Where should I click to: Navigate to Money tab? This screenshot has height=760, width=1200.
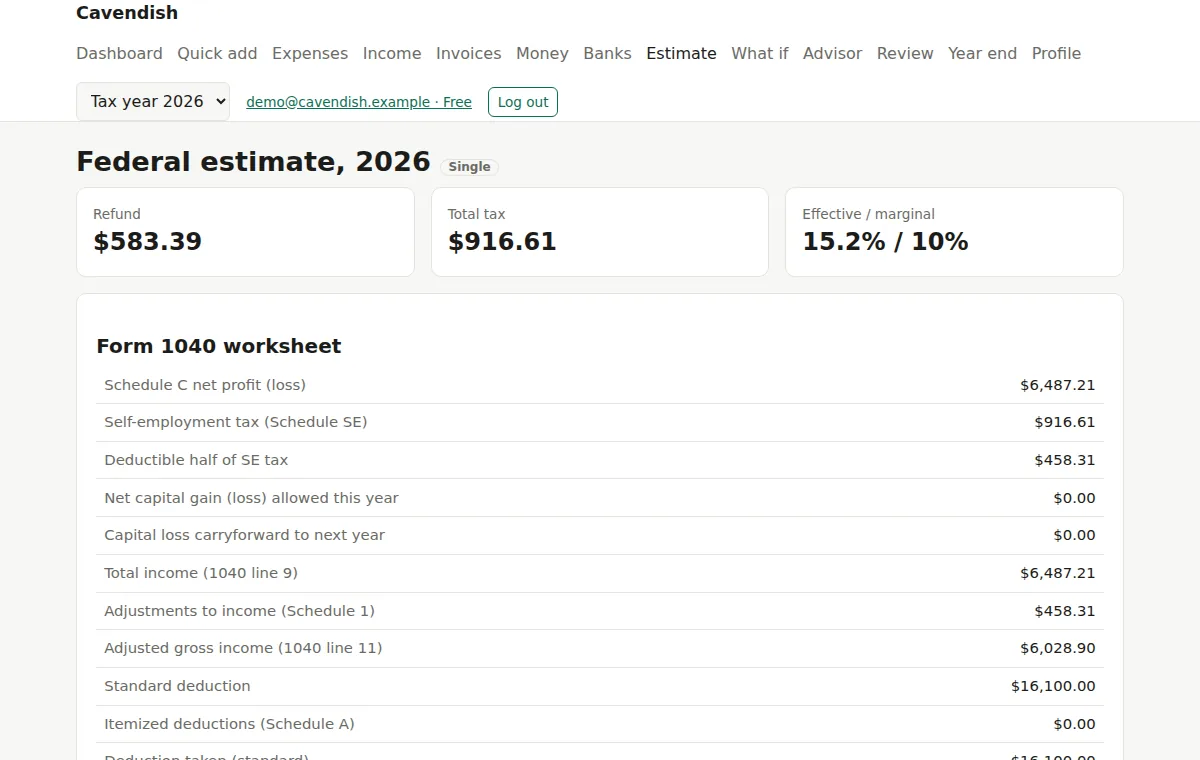[x=542, y=53]
